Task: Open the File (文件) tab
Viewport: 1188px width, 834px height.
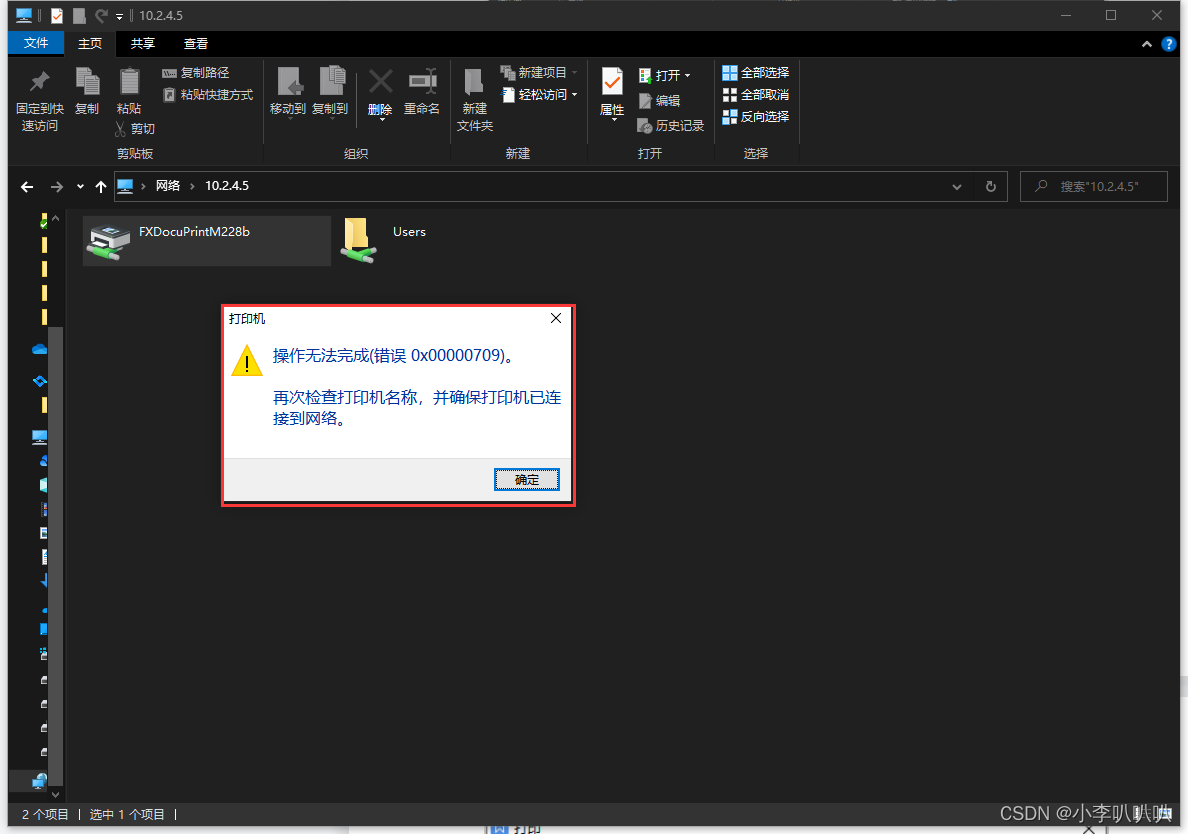Action: pos(36,43)
